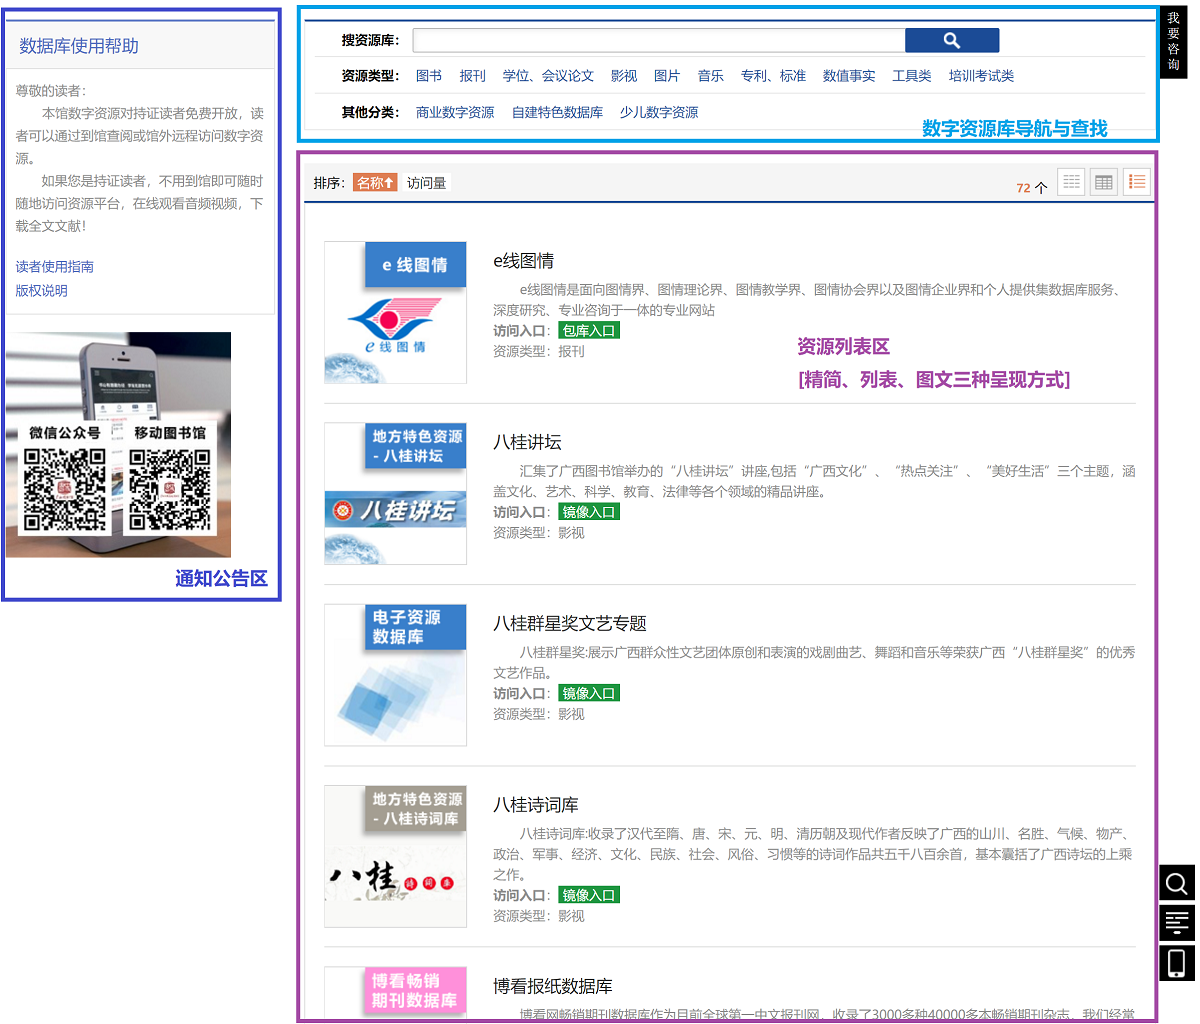Sort list by 访问量

(427, 183)
